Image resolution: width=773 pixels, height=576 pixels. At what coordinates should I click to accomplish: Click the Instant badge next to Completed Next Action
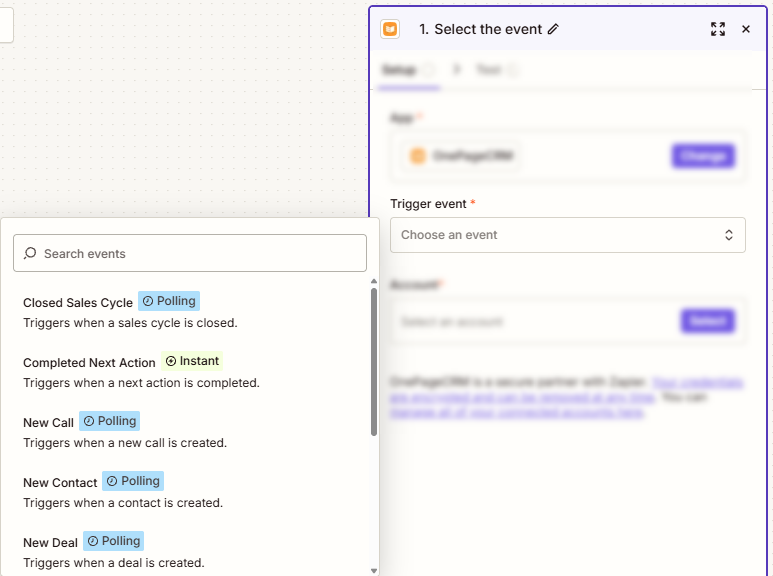click(192, 361)
